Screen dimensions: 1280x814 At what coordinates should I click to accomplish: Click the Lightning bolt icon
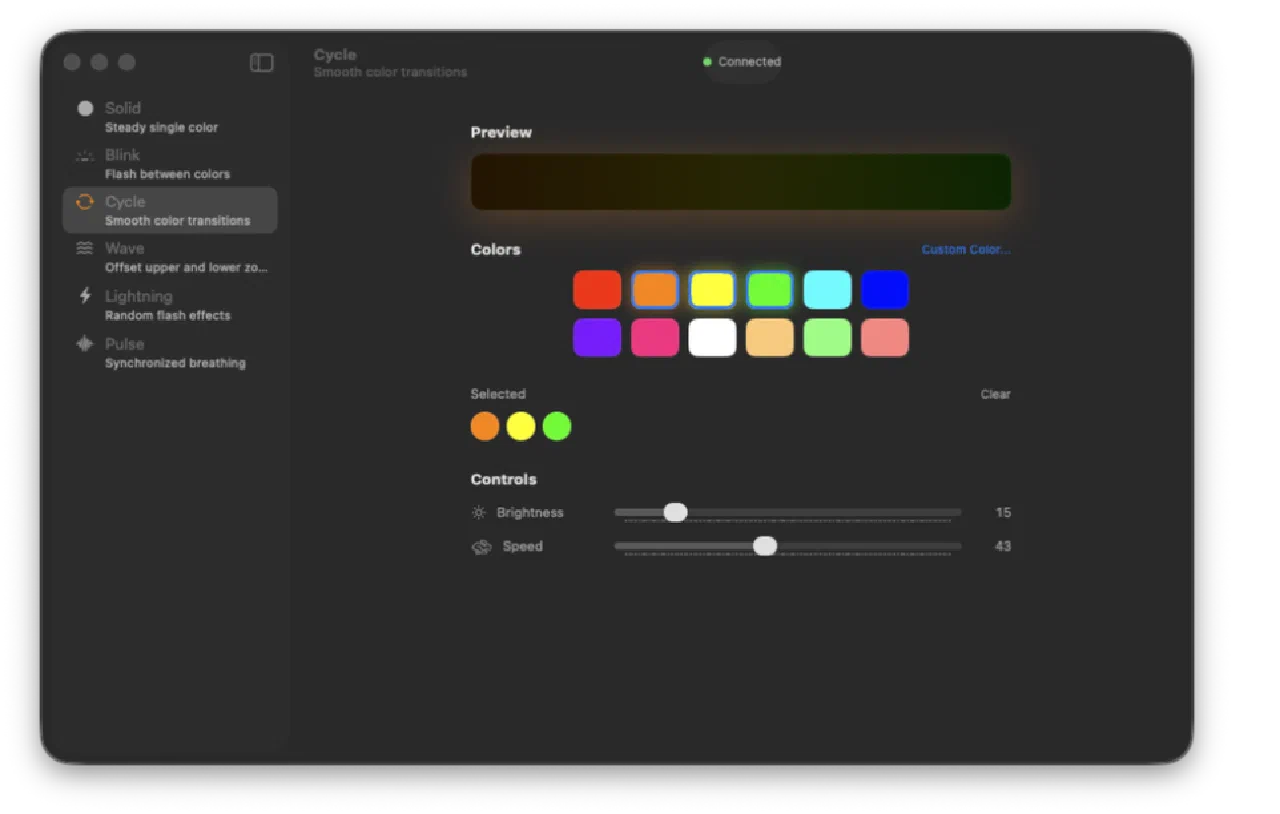[85, 296]
